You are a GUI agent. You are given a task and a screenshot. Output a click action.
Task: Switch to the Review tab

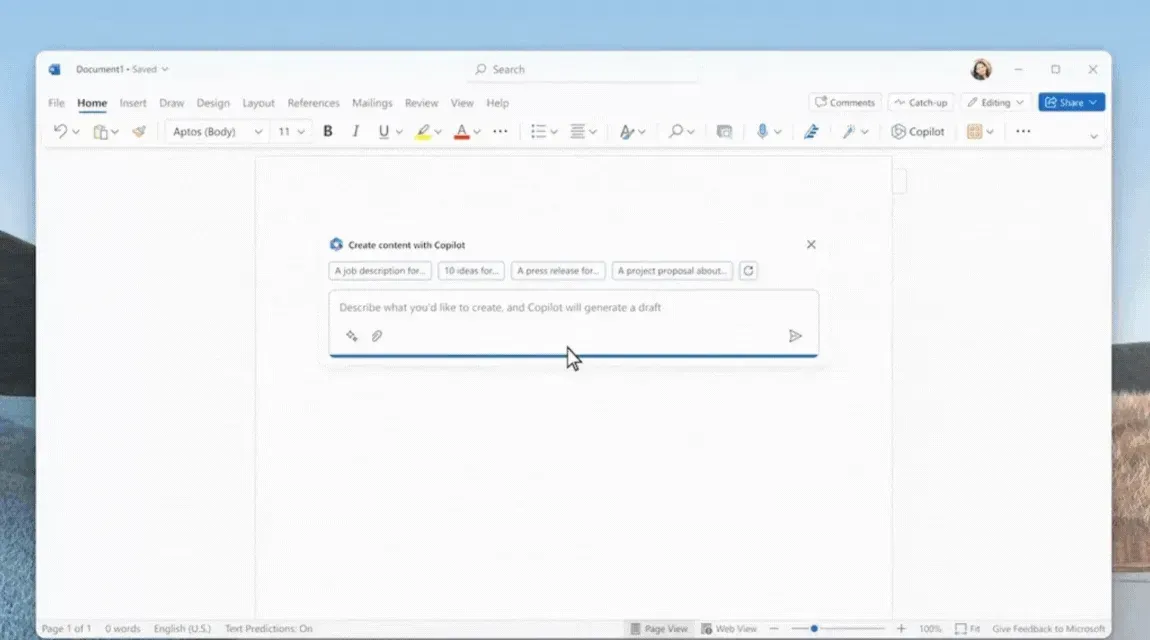click(x=421, y=103)
